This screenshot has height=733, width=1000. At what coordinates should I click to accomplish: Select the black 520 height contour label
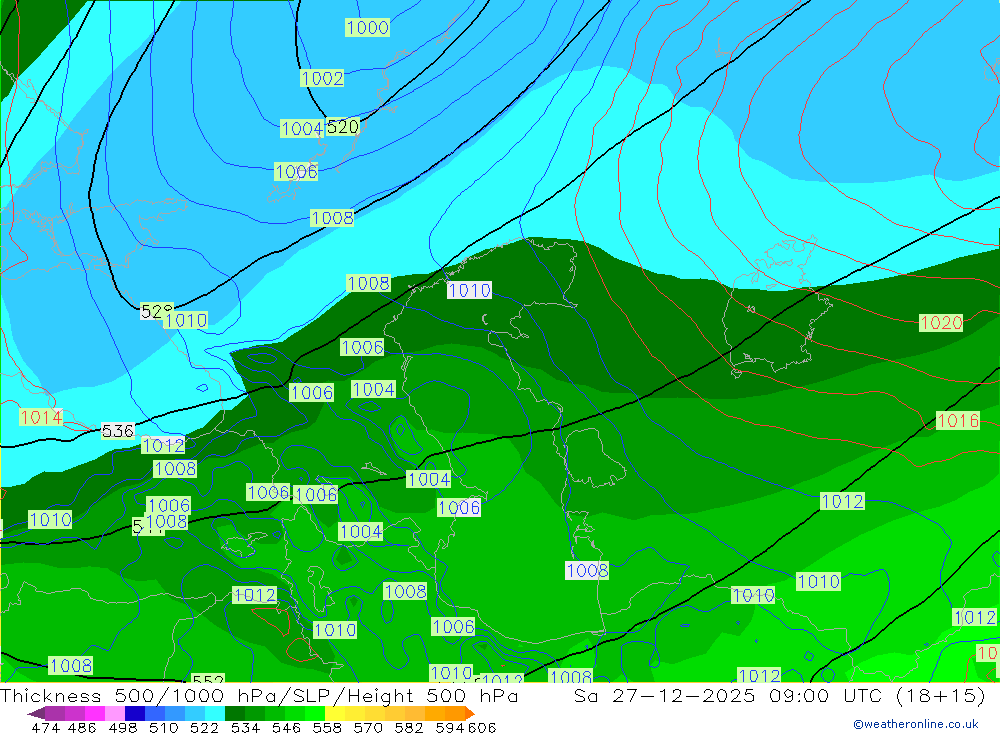point(343,127)
